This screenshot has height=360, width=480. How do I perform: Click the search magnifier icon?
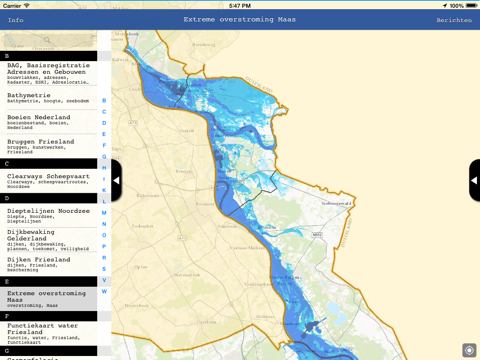tap(47, 40)
